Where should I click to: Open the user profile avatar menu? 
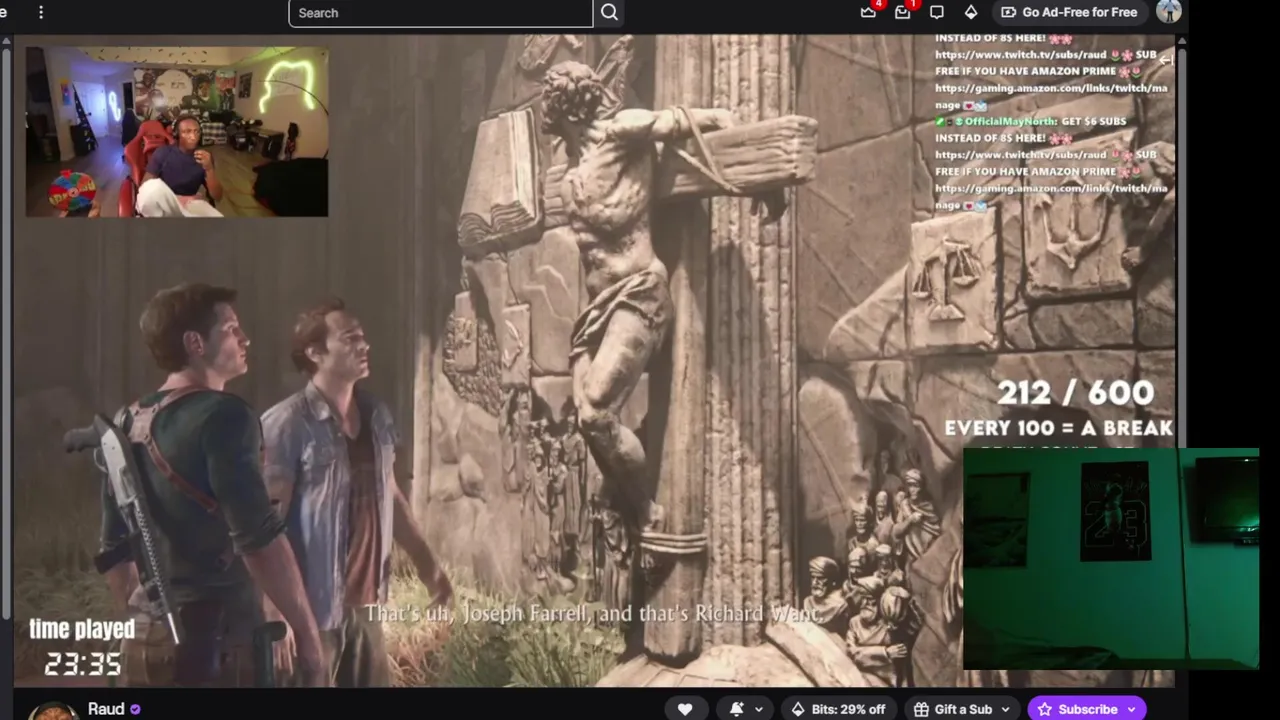[x=1168, y=12]
